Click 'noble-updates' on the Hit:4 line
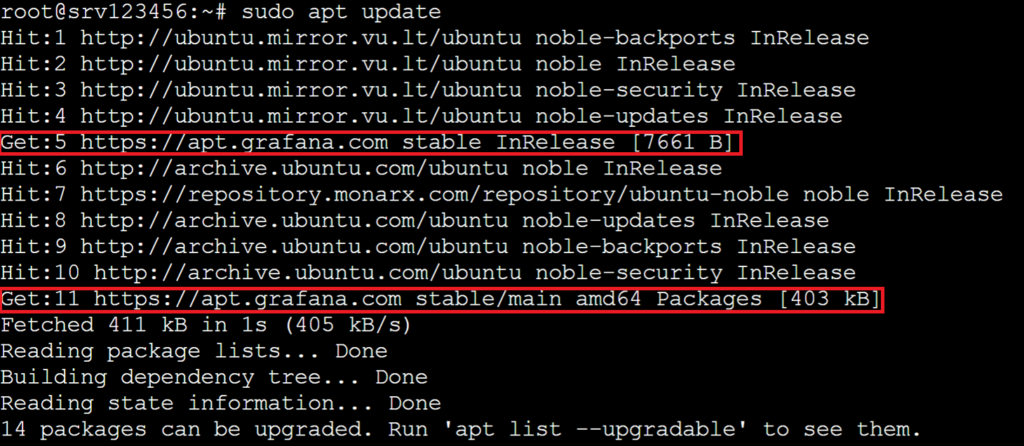This screenshot has height=446, width=1024. [x=622, y=117]
